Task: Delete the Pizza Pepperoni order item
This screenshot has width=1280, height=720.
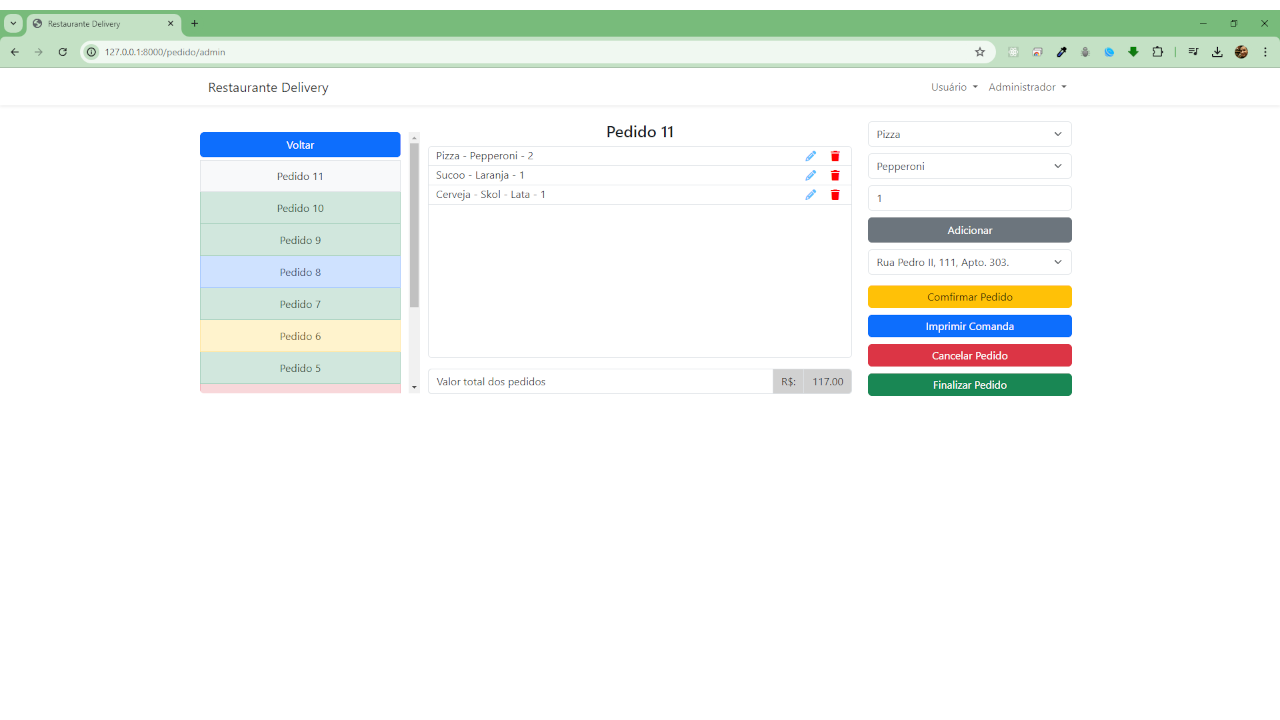Action: [x=835, y=156]
